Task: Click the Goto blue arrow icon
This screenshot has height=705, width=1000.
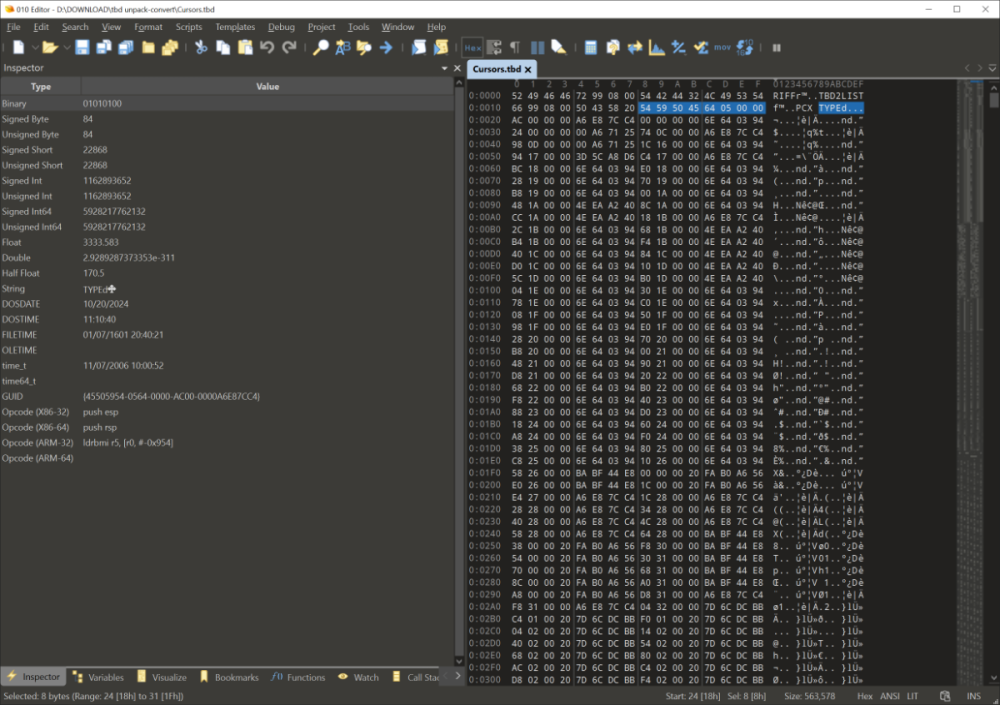Action: (386, 47)
